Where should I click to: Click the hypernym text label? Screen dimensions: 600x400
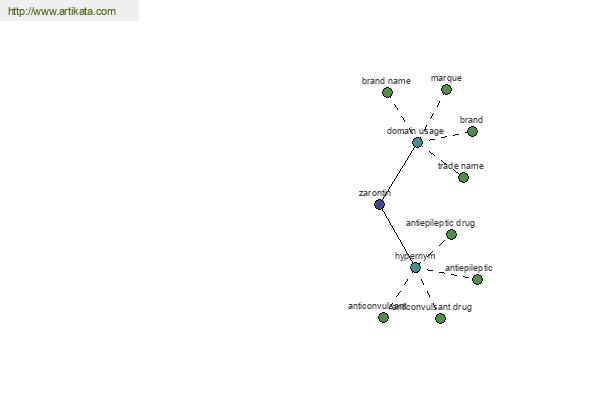415,256
